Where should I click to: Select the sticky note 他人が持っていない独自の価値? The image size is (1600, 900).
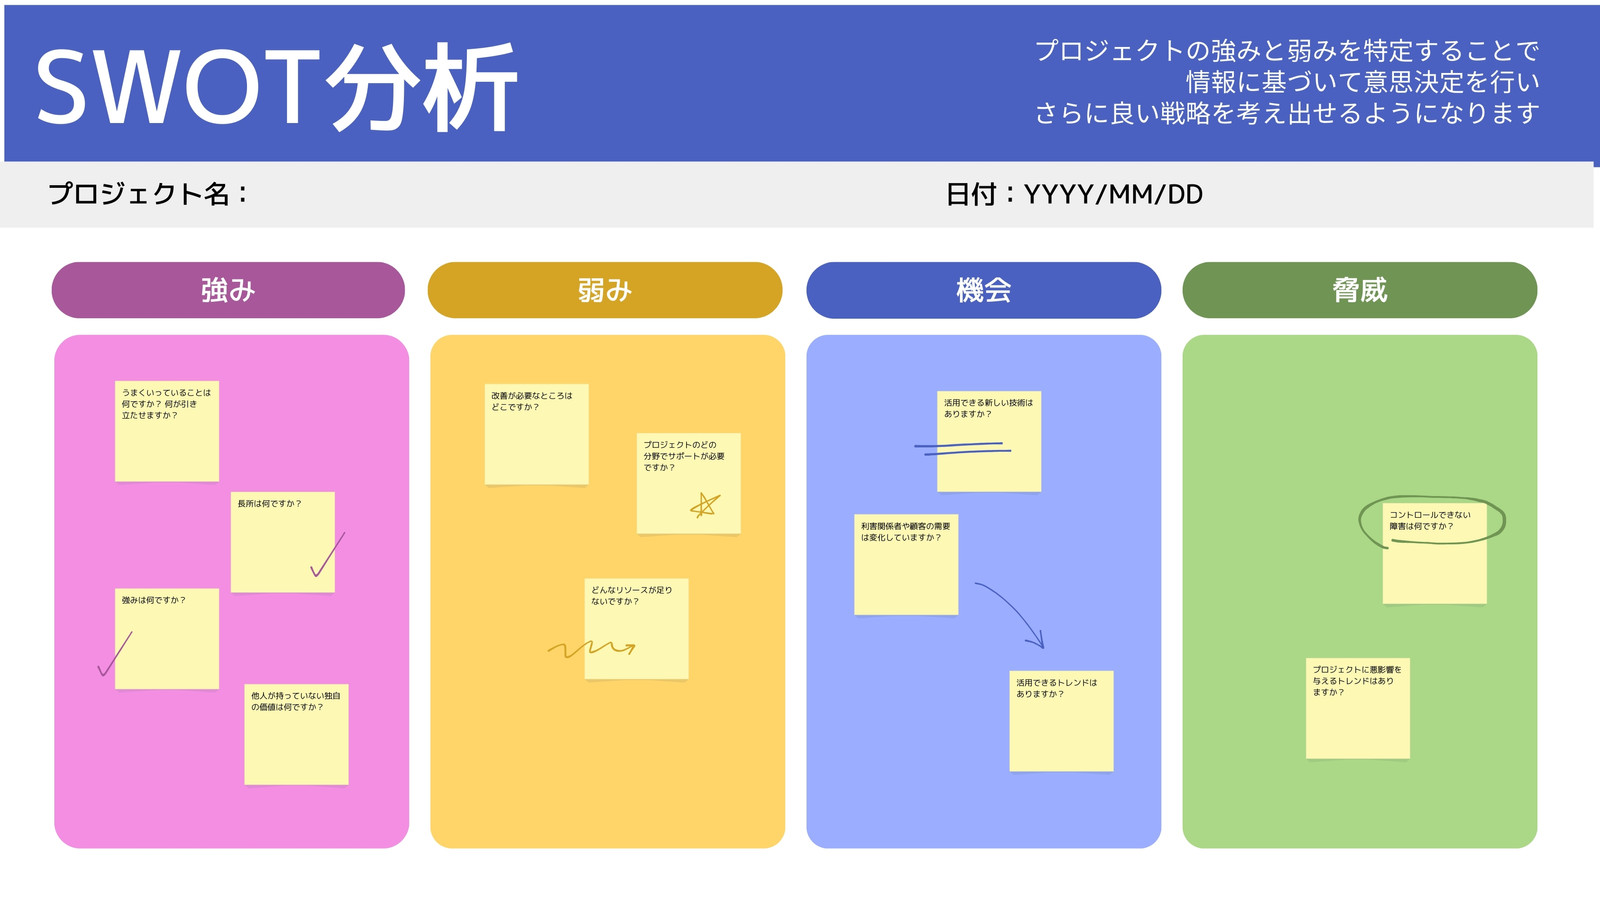[x=296, y=734]
